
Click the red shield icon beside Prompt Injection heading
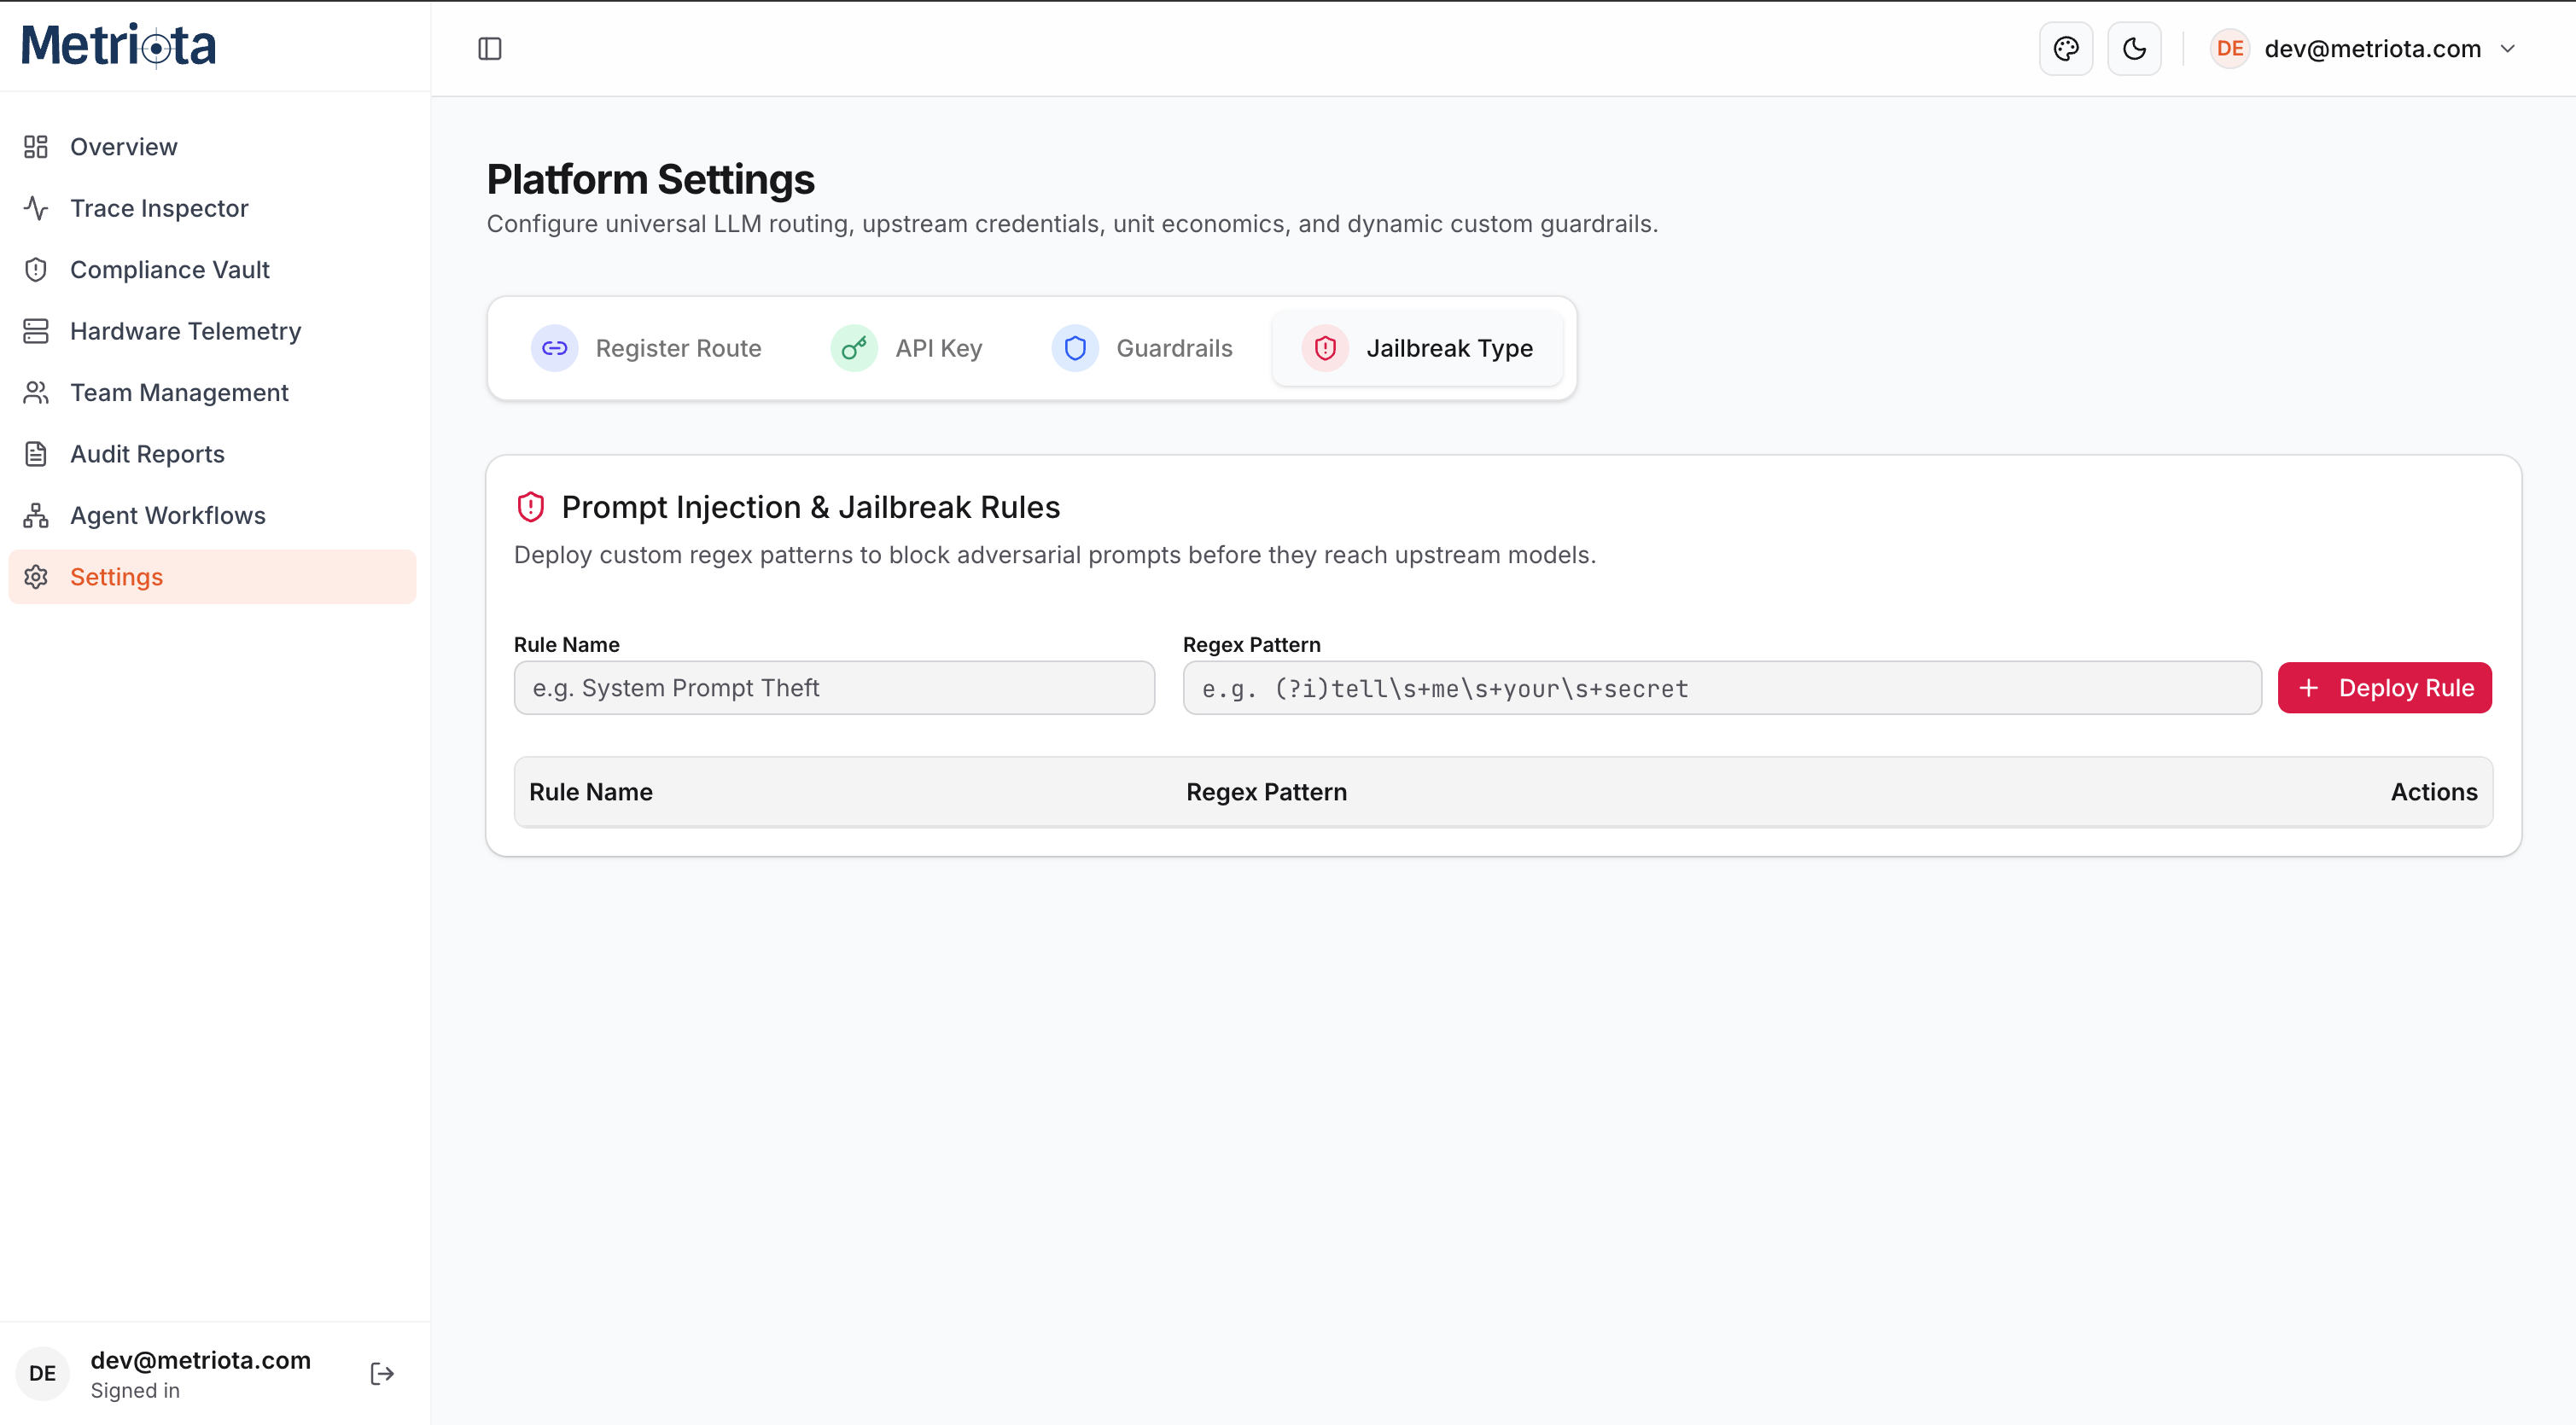(530, 507)
